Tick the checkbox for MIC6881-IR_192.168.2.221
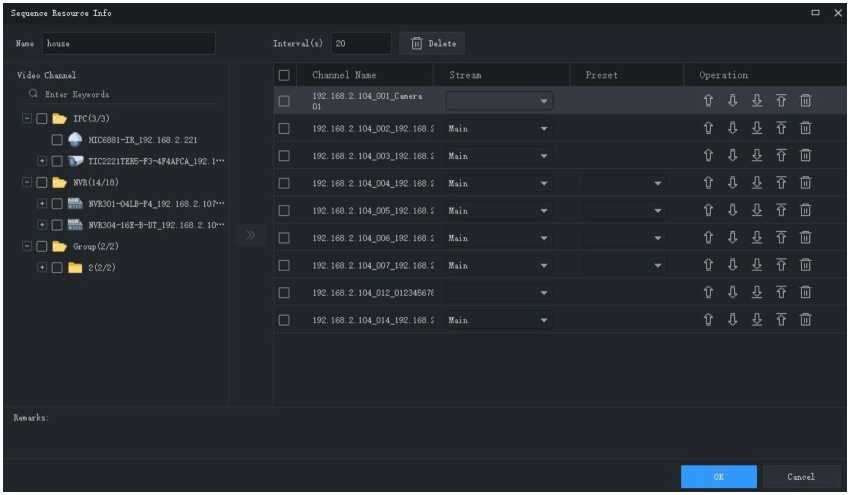The image size is (850, 495). (57, 140)
